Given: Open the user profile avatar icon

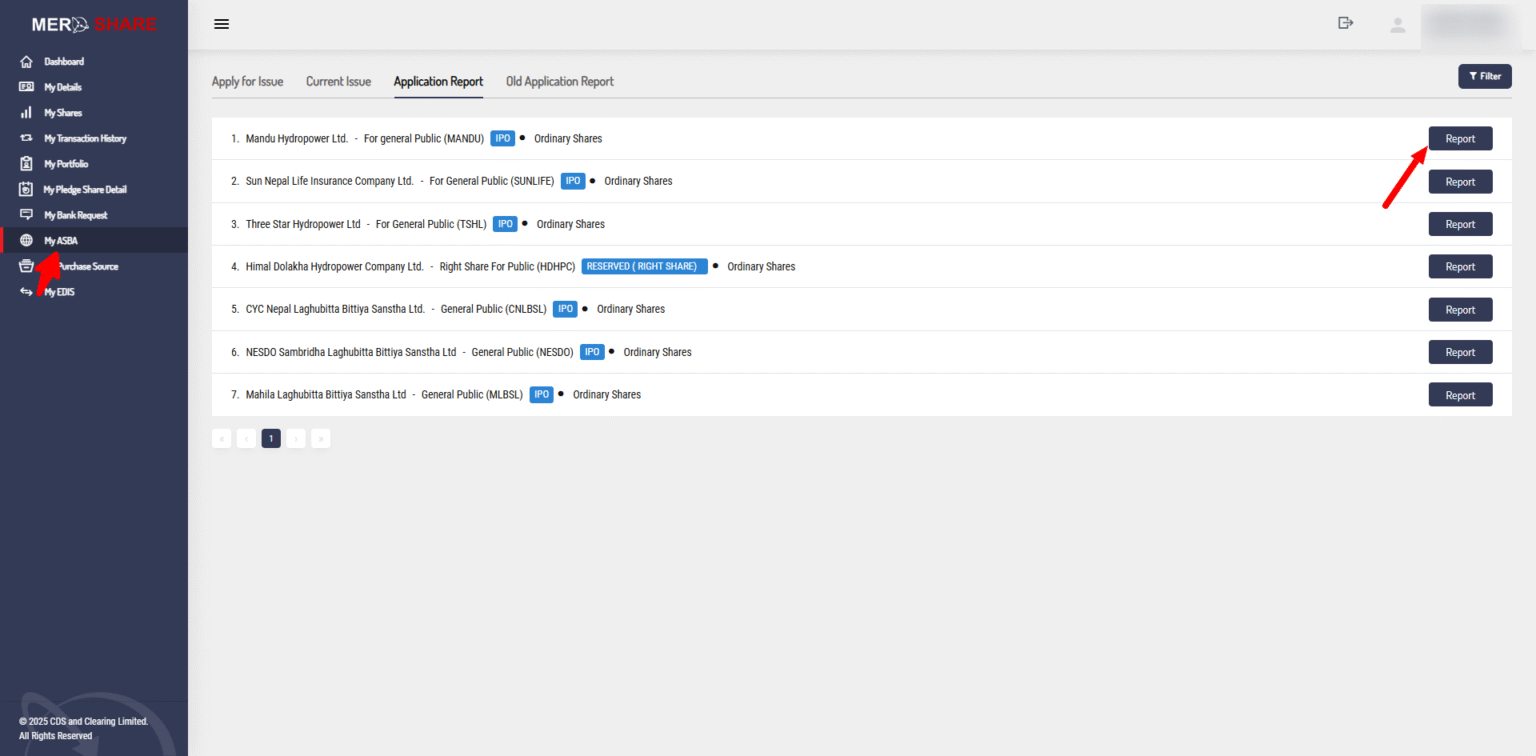Looking at the screenshot, I should (1398, 25).
